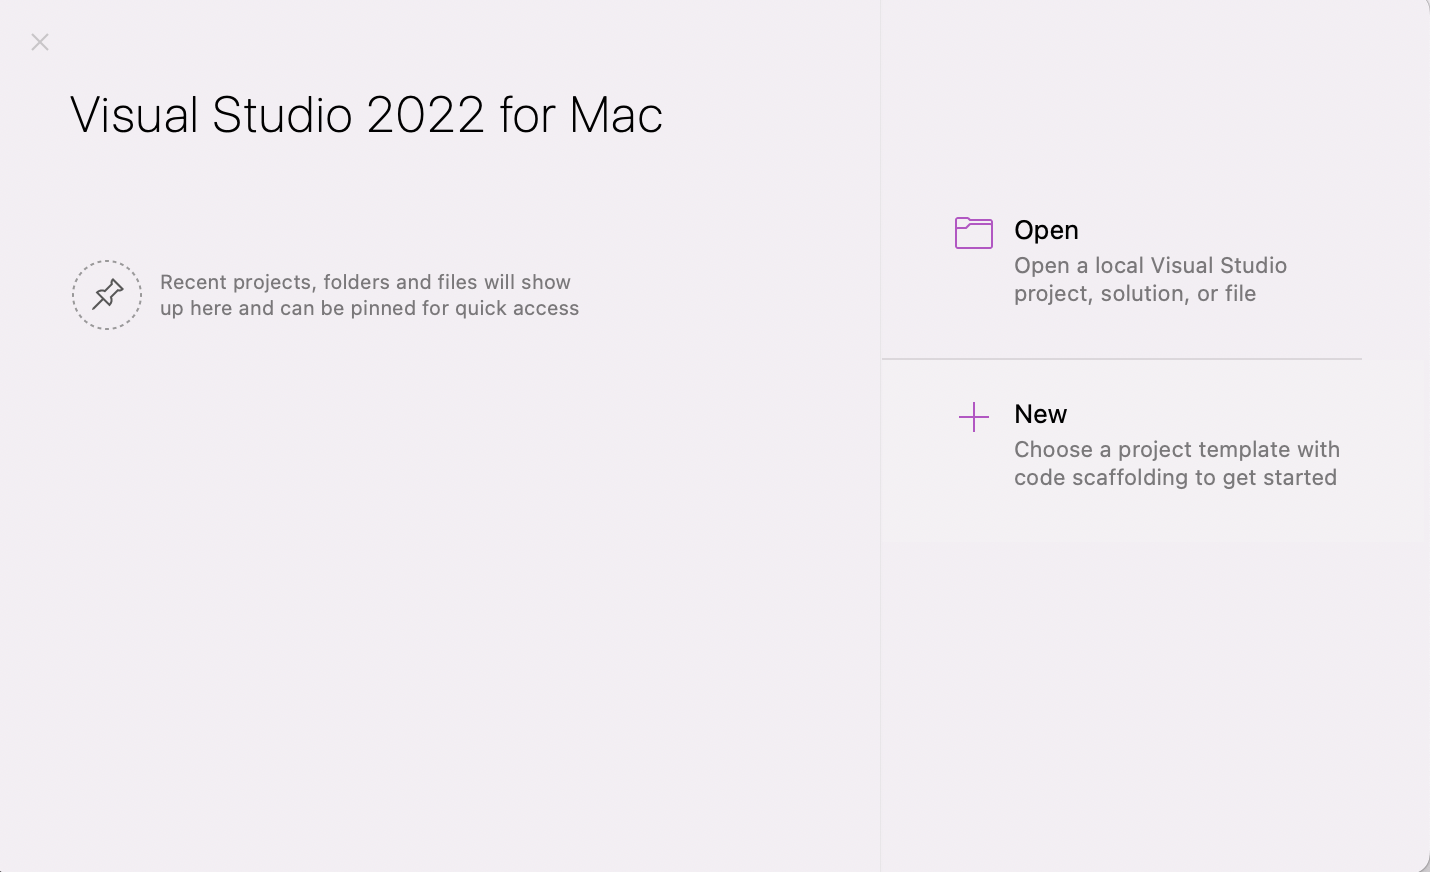The width and height of the screenshot is (1430, 872).
Task: Click the pin icon in dashed circle
Action: 107,295
